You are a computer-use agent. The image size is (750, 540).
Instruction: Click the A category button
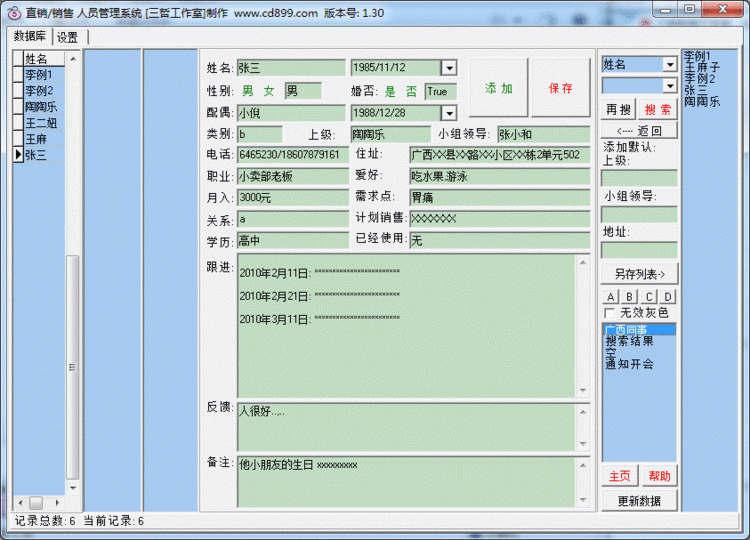coord(611,296)
